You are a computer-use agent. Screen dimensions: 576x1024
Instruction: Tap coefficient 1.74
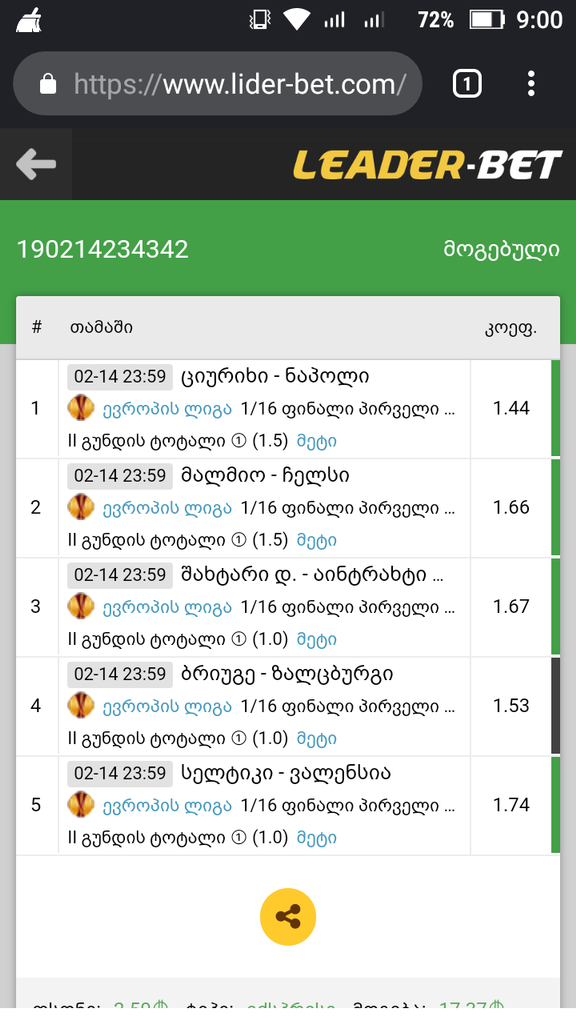coord(511,805)
